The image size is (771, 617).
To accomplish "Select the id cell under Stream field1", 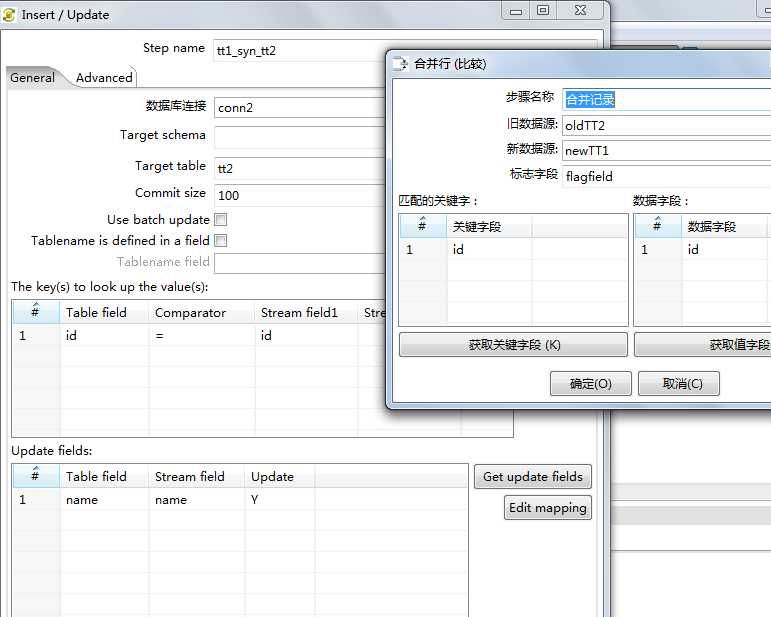I will tap(306, 335).
